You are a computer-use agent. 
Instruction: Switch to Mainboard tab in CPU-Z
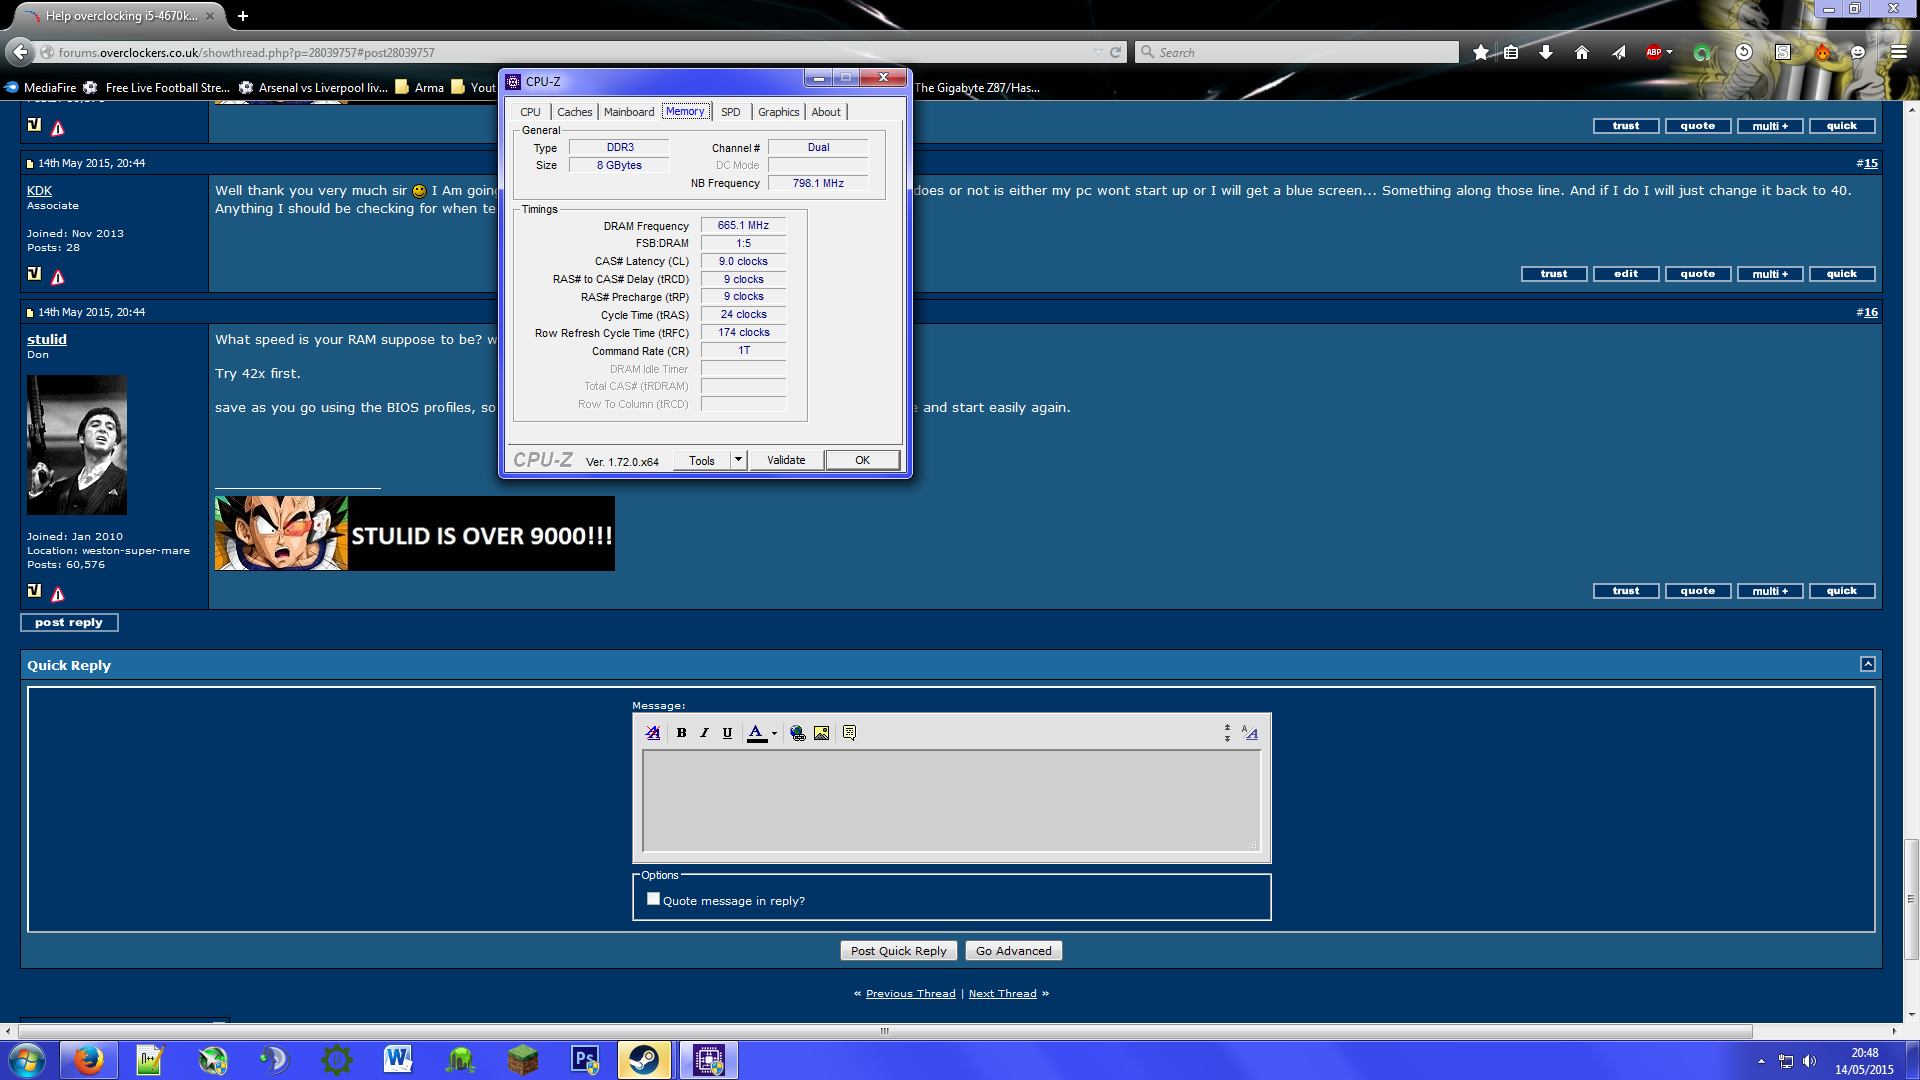[629, 112]
